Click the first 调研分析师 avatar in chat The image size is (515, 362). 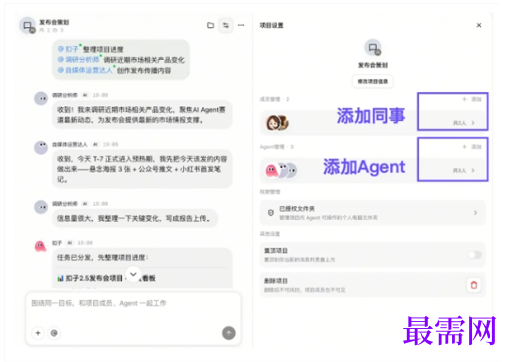41,99
